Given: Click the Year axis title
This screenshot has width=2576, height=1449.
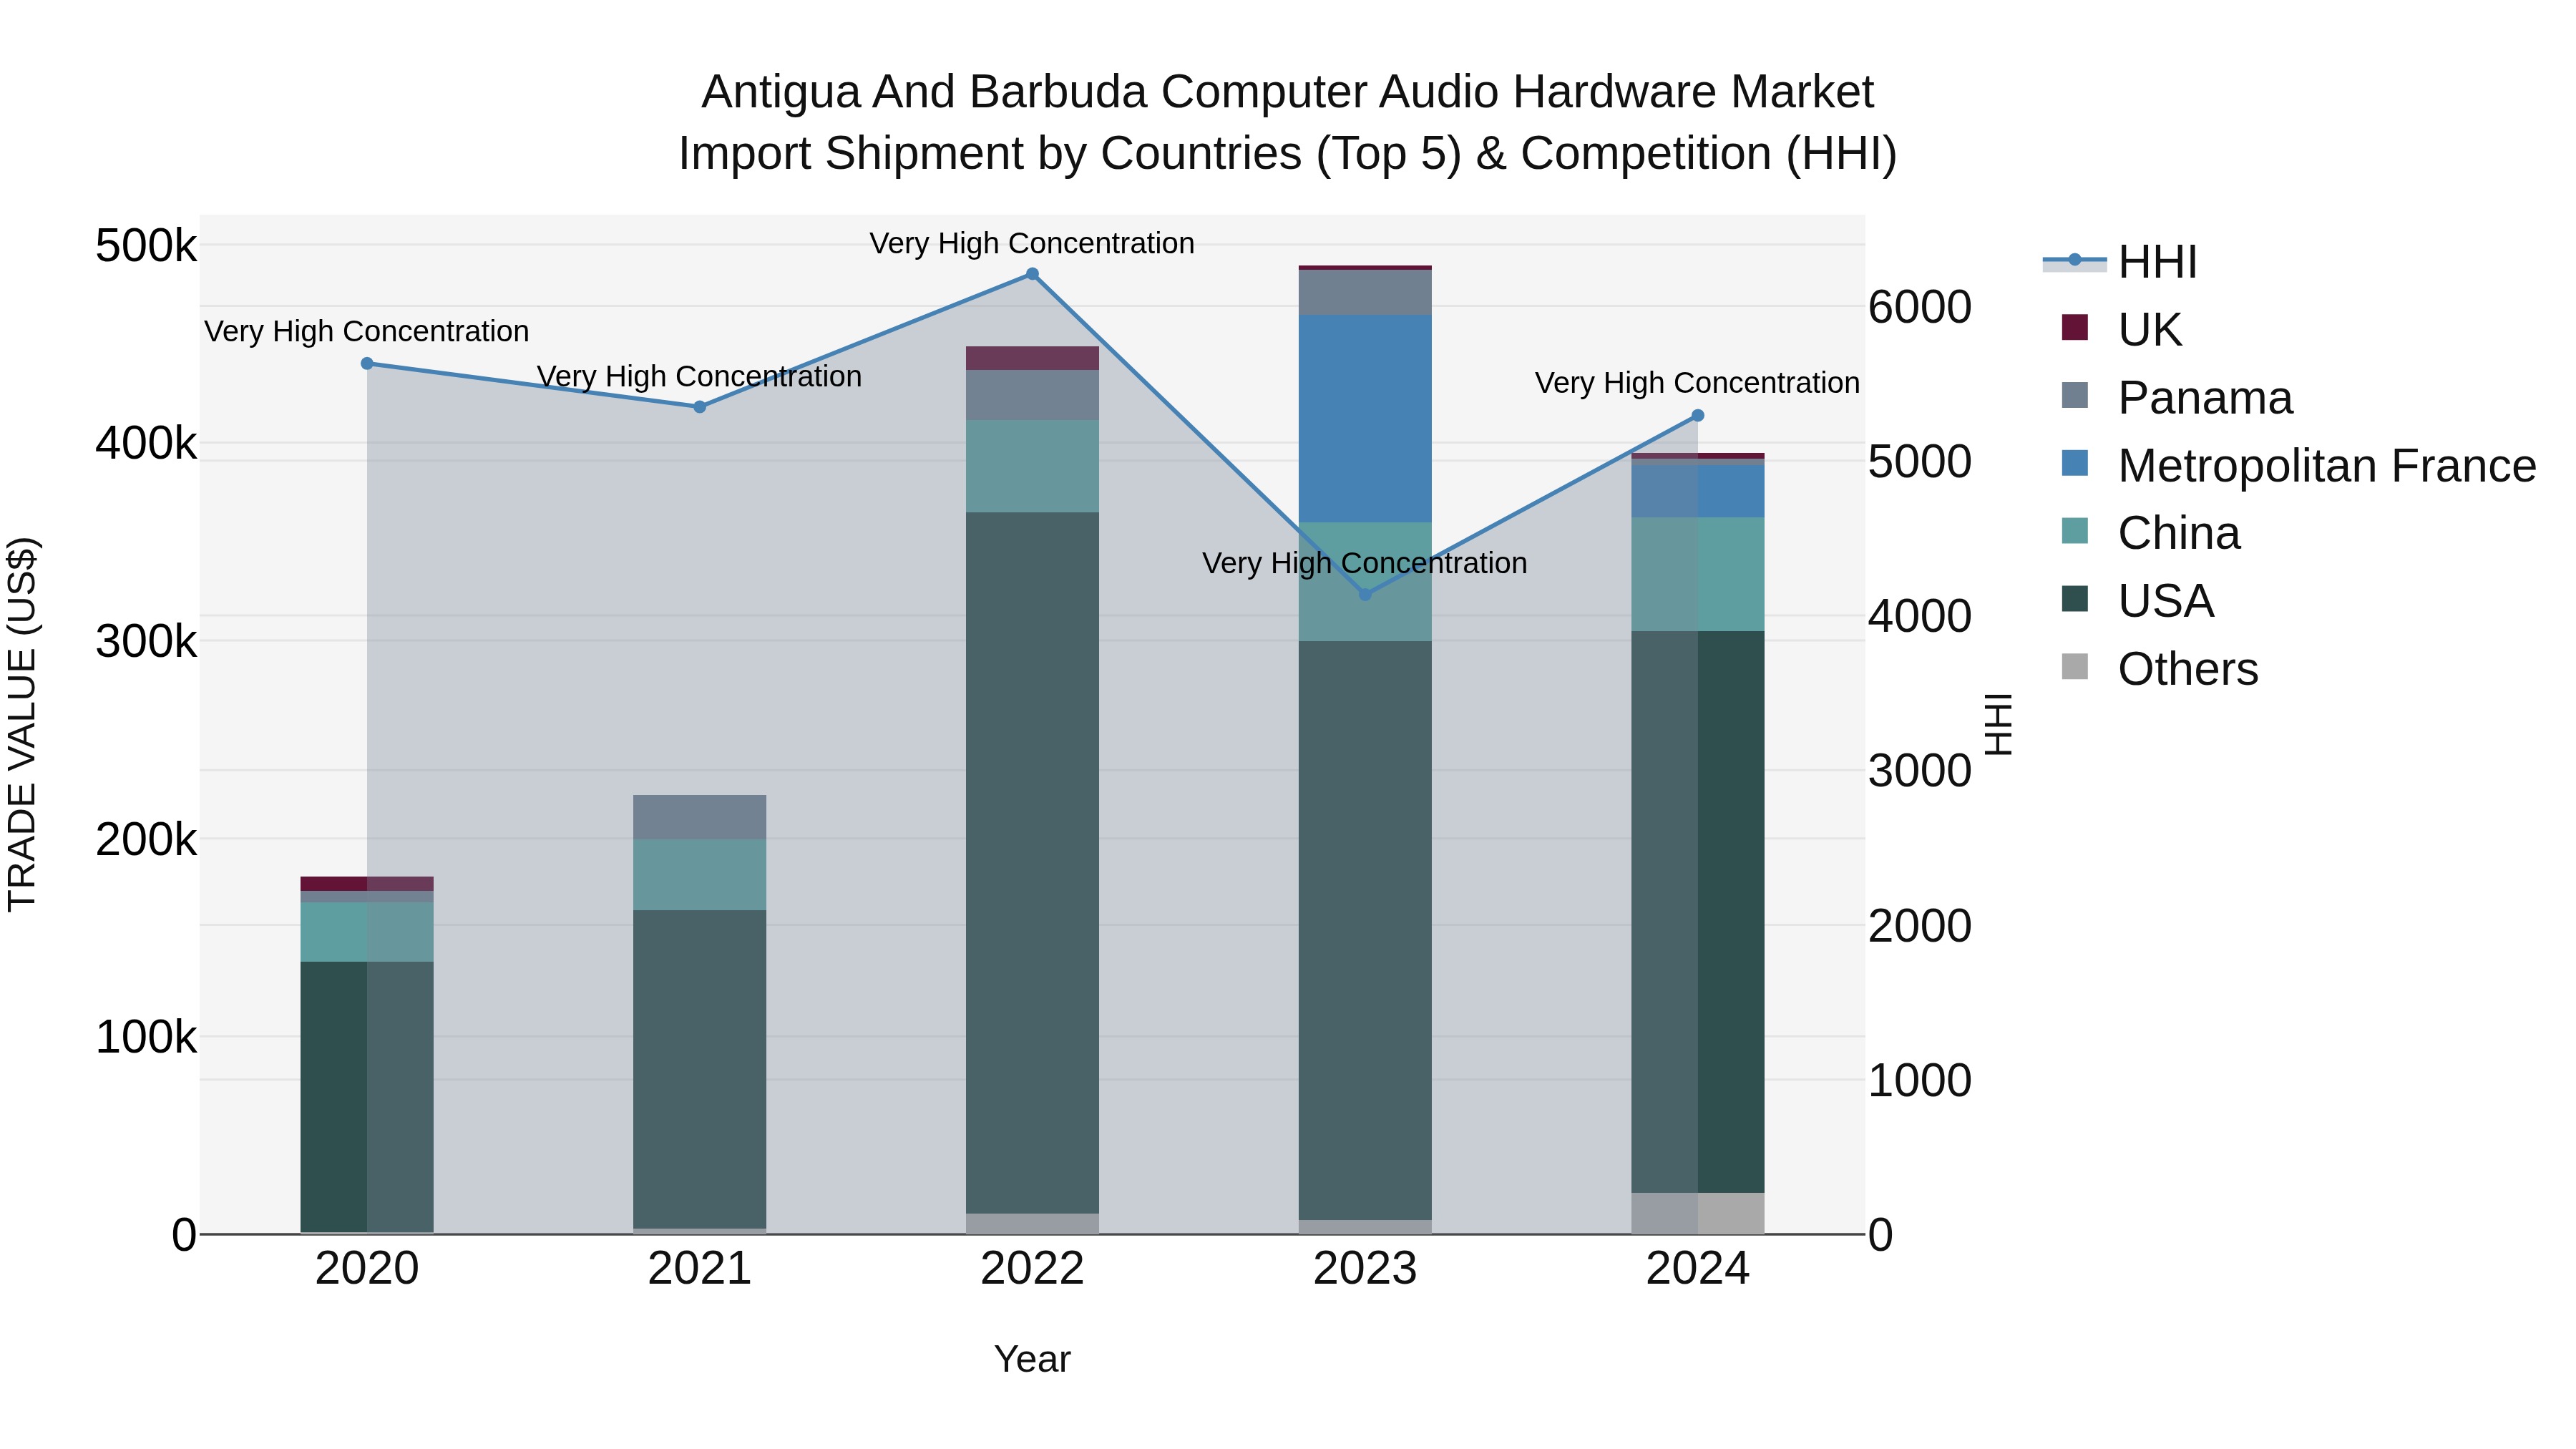Looking at the screenshot, I should tap(1032, 1359).
